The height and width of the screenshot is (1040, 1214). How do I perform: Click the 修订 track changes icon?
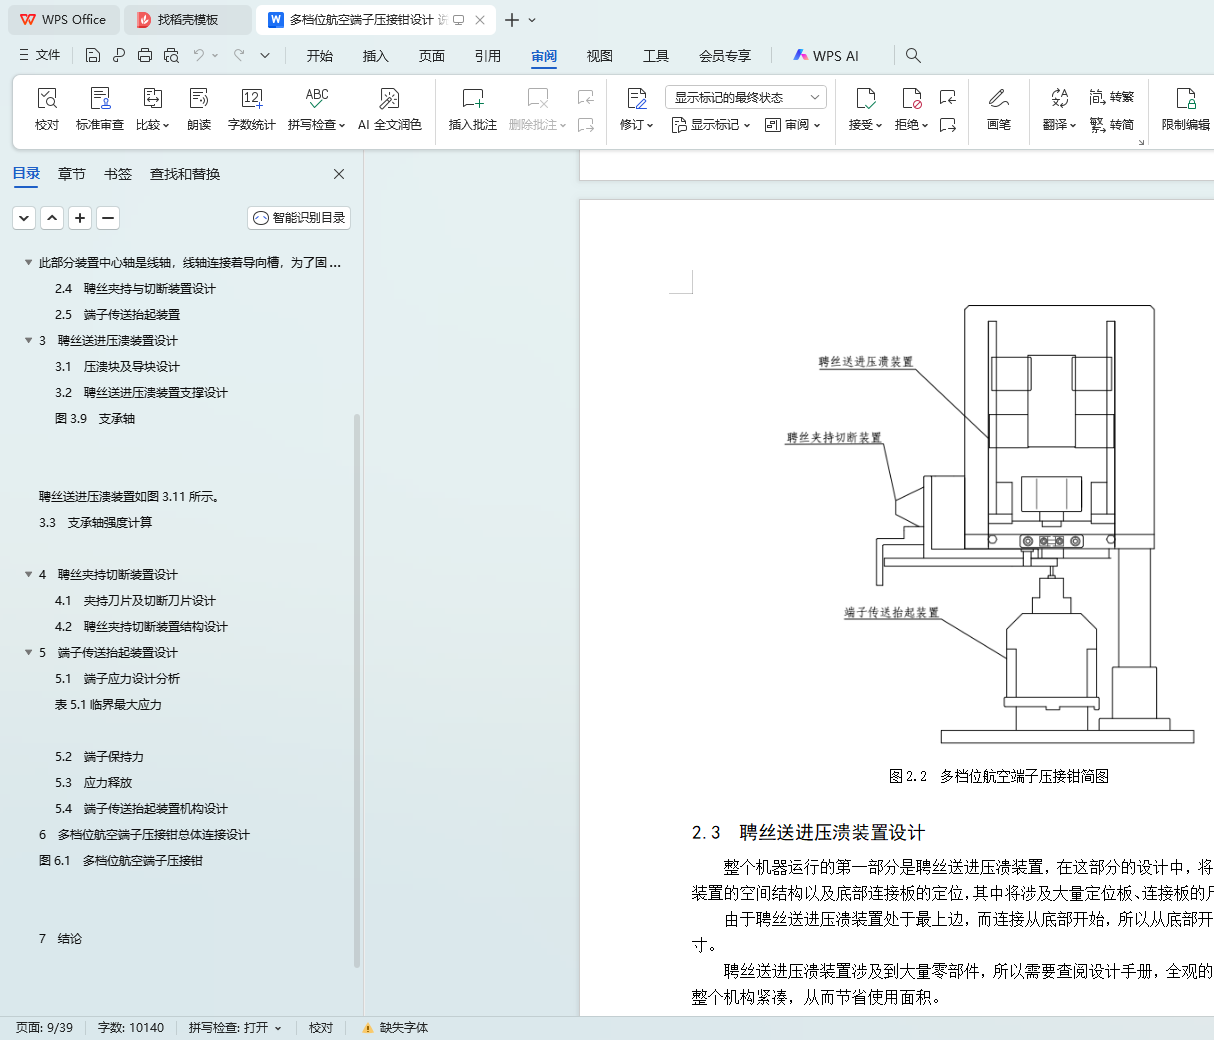pyautogui.click(x=637, y=98)
